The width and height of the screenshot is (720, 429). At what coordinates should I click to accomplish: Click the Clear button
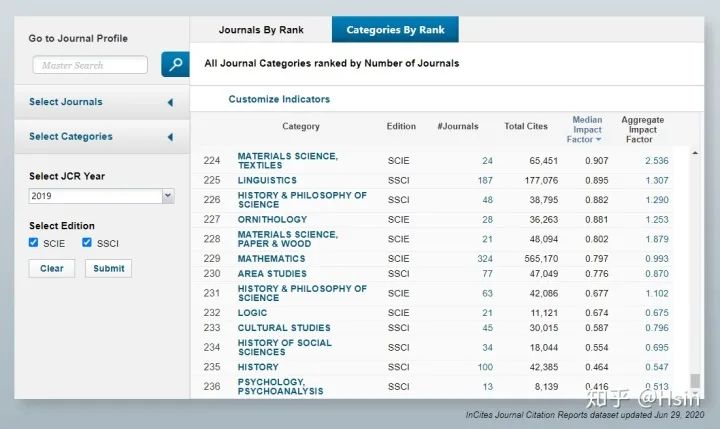pos(51,269)
